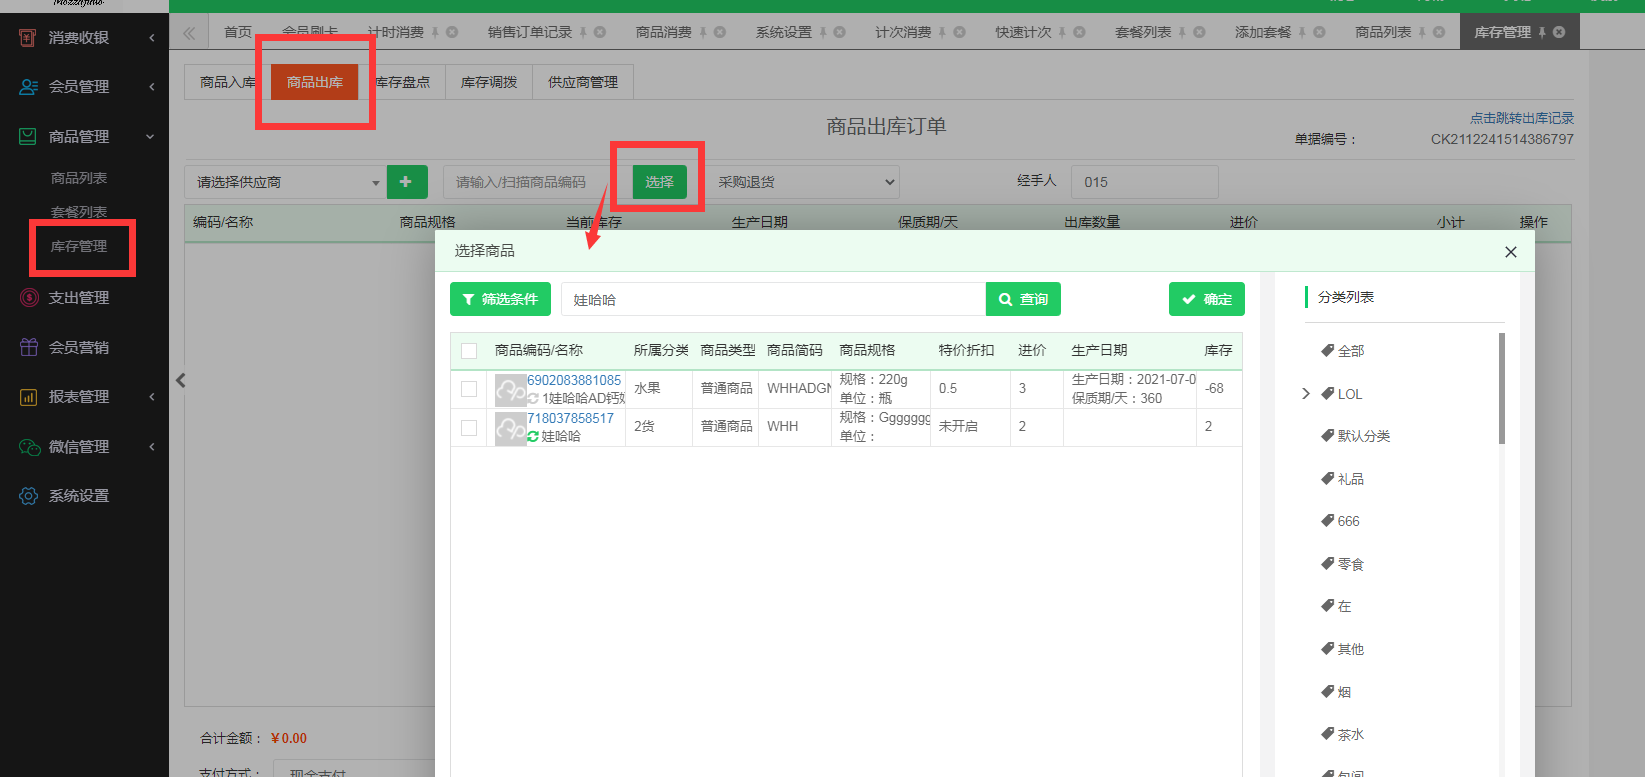Image resolution: width=1645 pixels, height=777 pixels.
Task: Click the 微信管理 WeChat icon
Action: point(28,447)
